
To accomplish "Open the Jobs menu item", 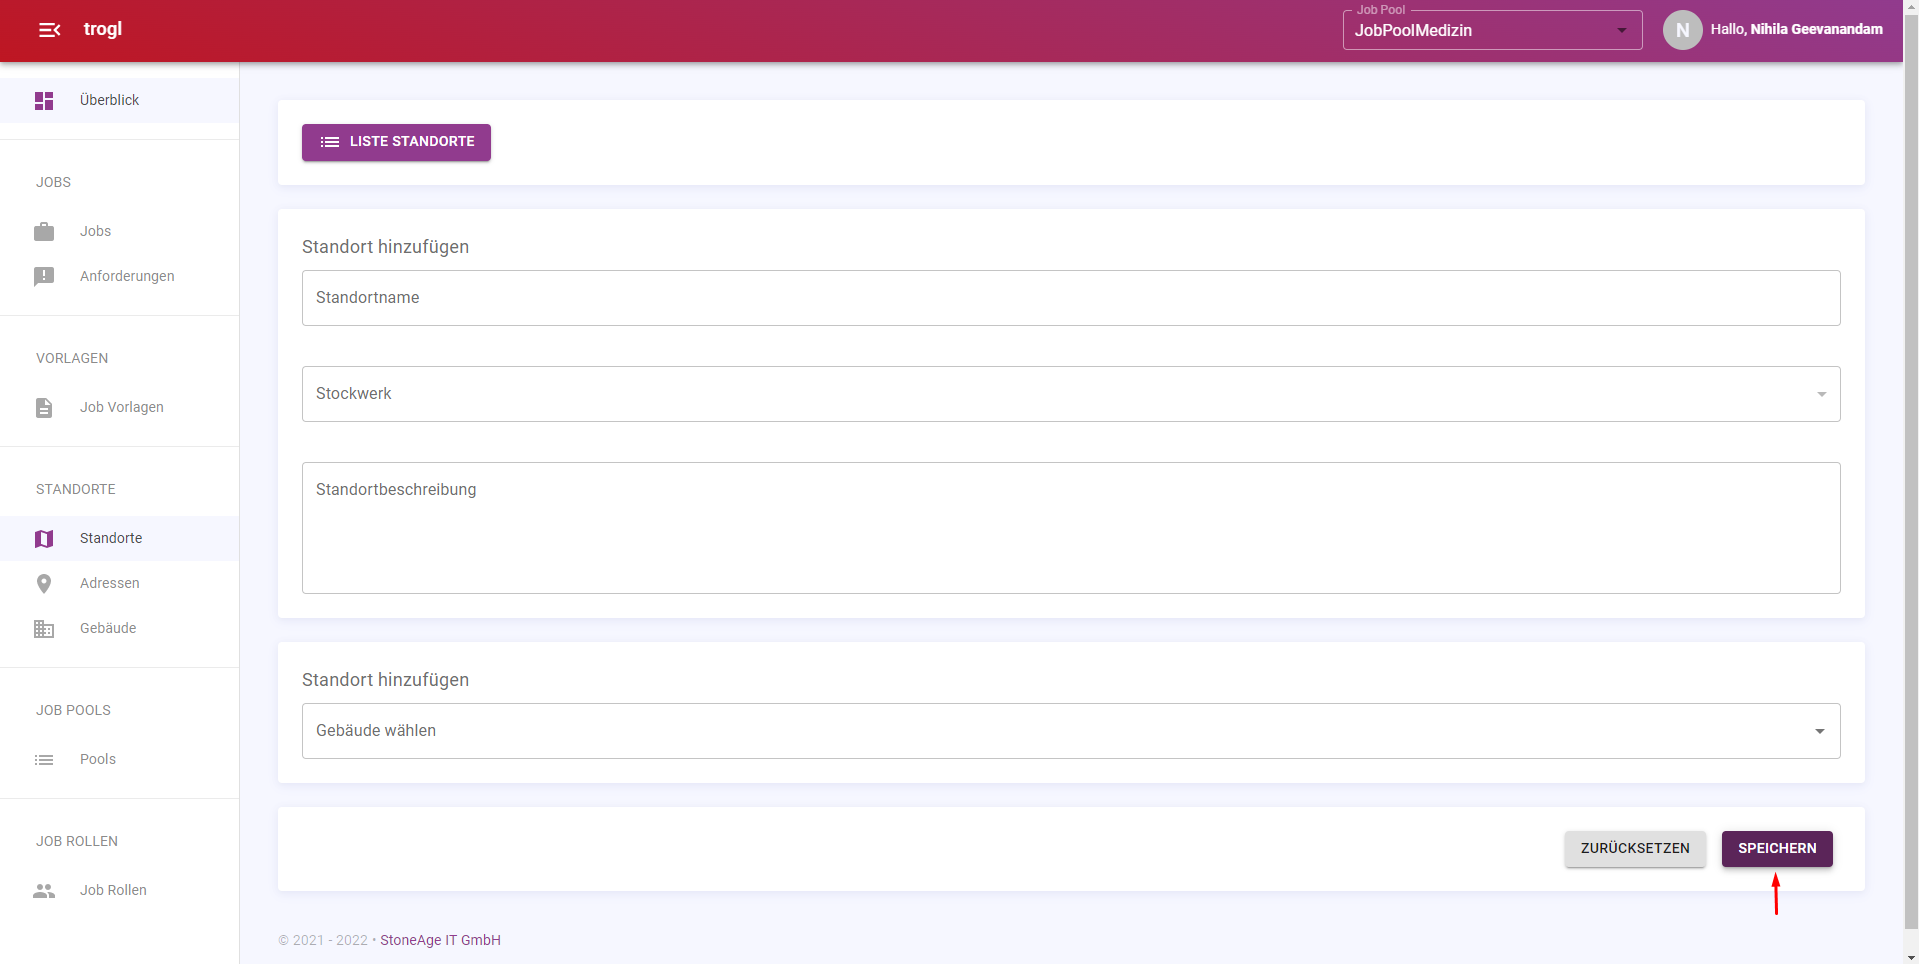I will [x=119, y=231].
